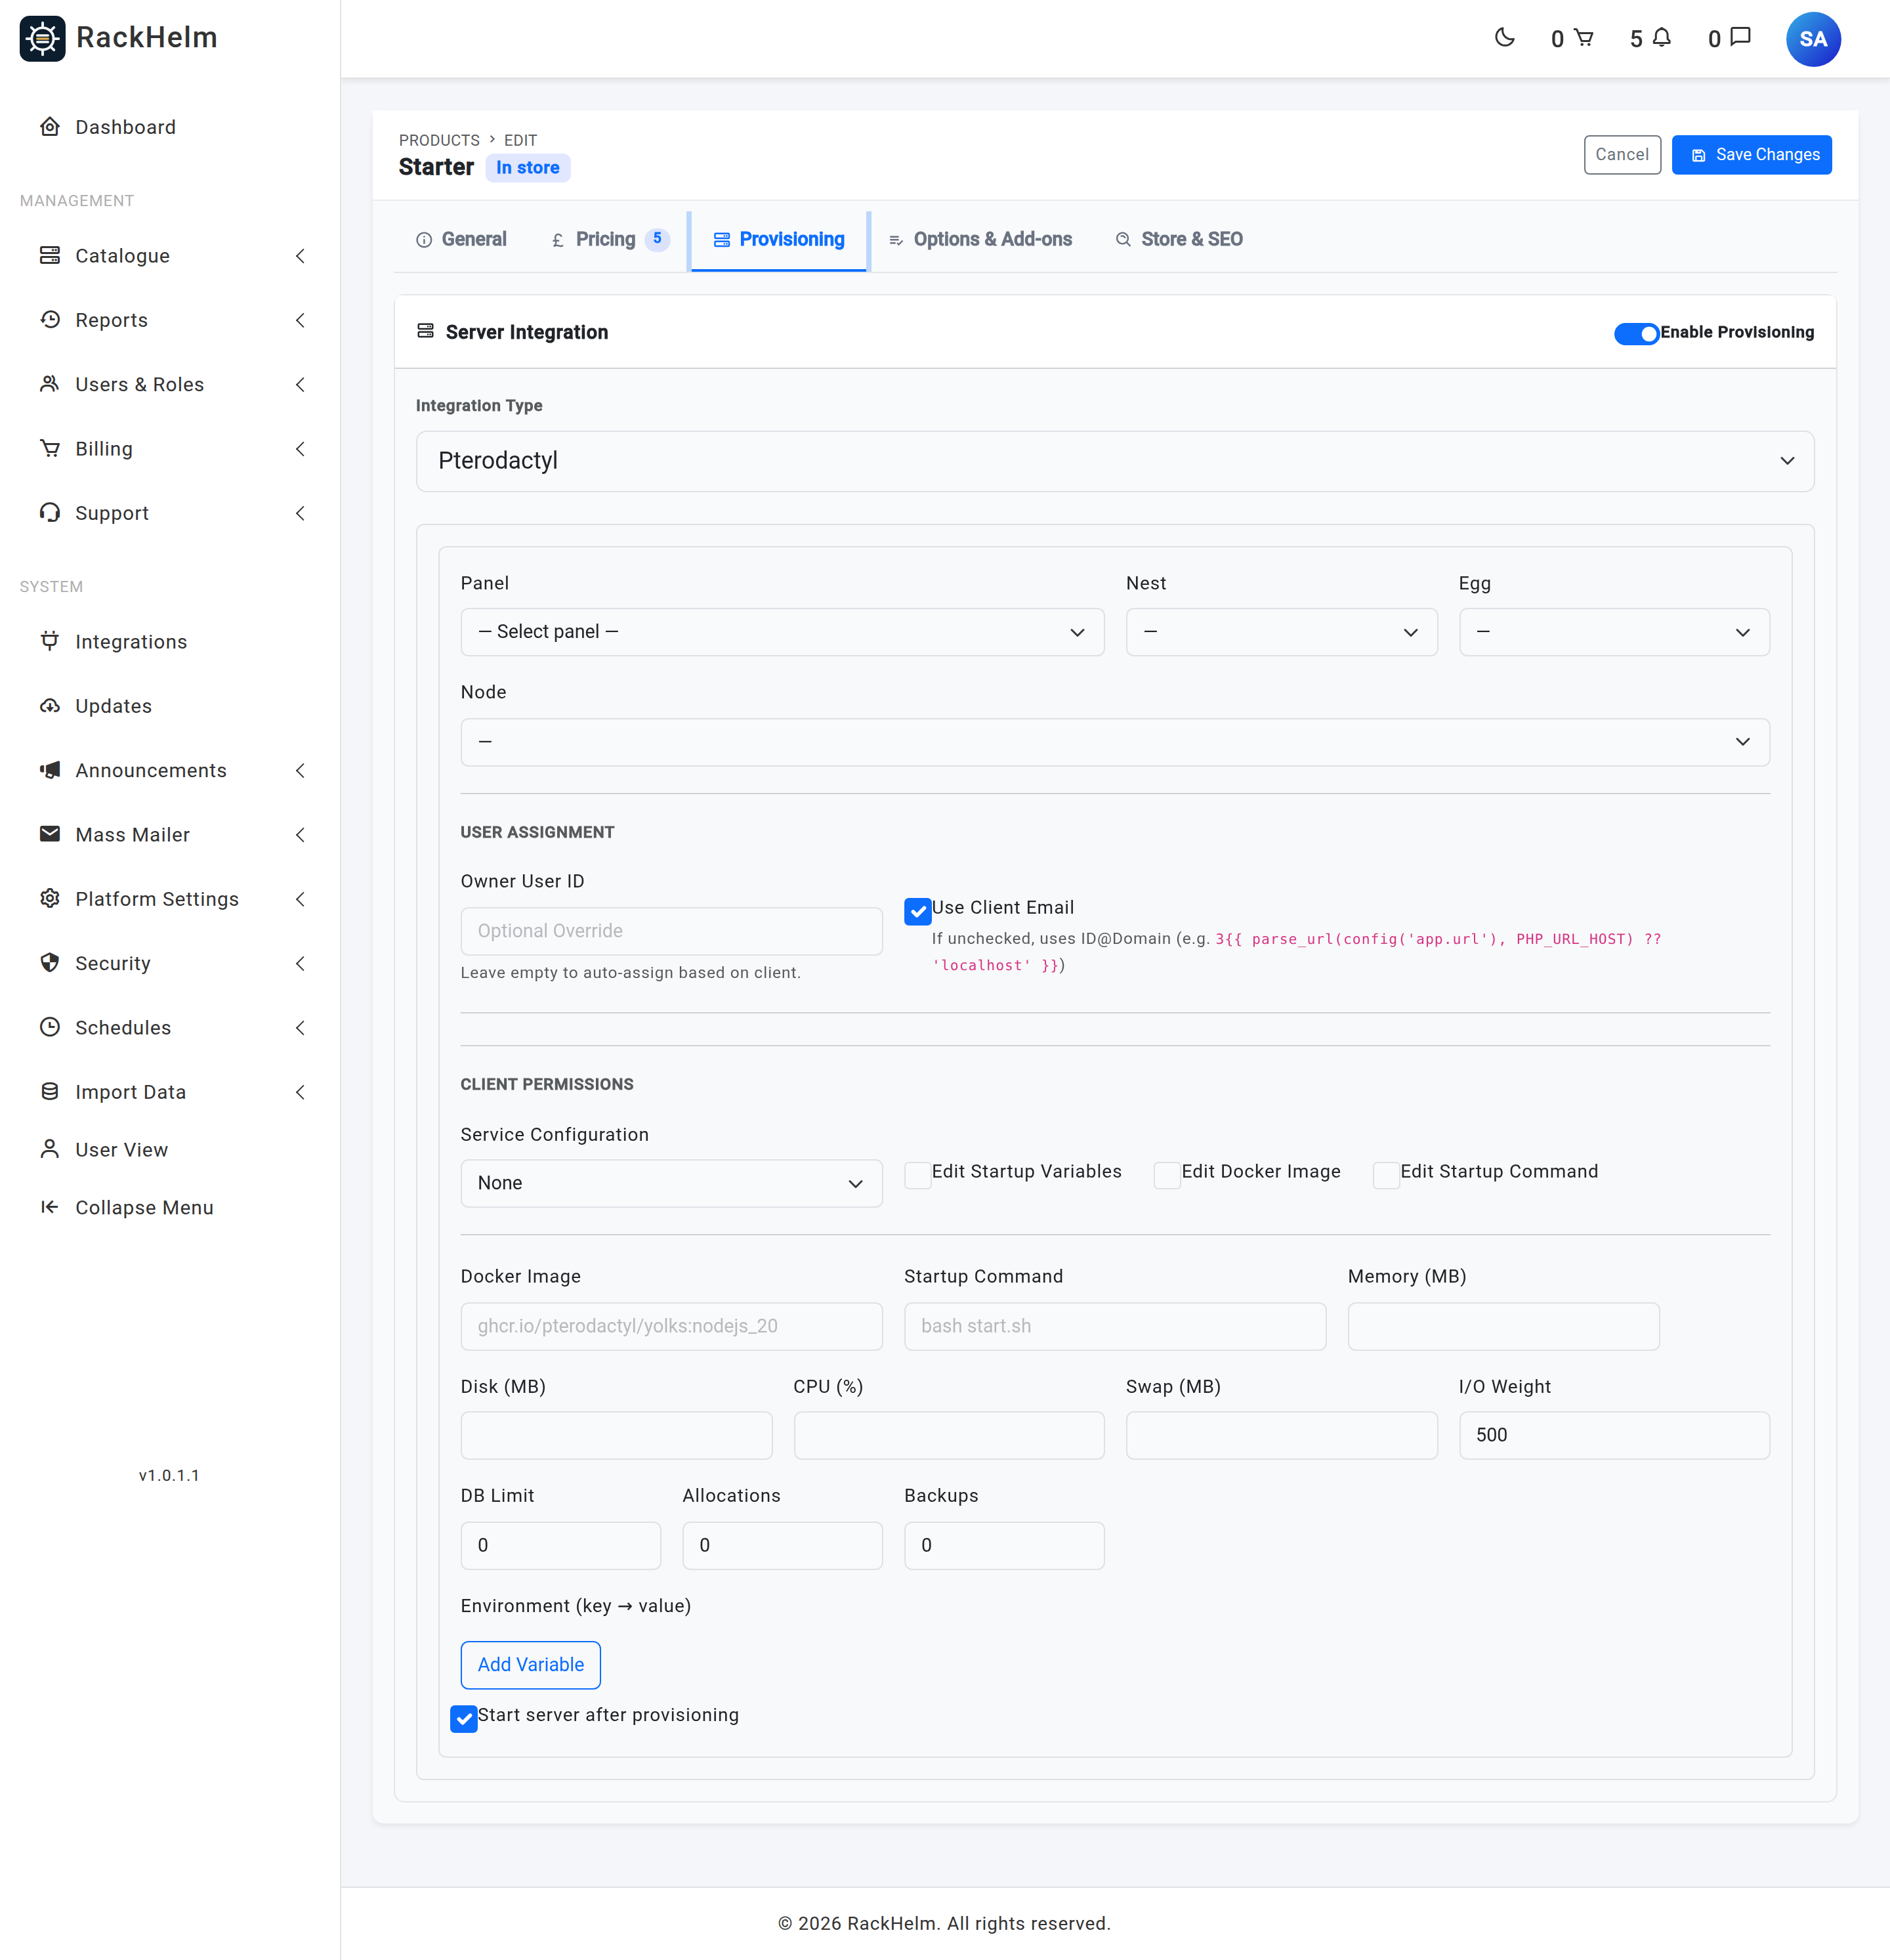The height and width of the screenshot is (1960, 1890).
Task: Click the Dashboard home icon
Action: click(49, 127)
